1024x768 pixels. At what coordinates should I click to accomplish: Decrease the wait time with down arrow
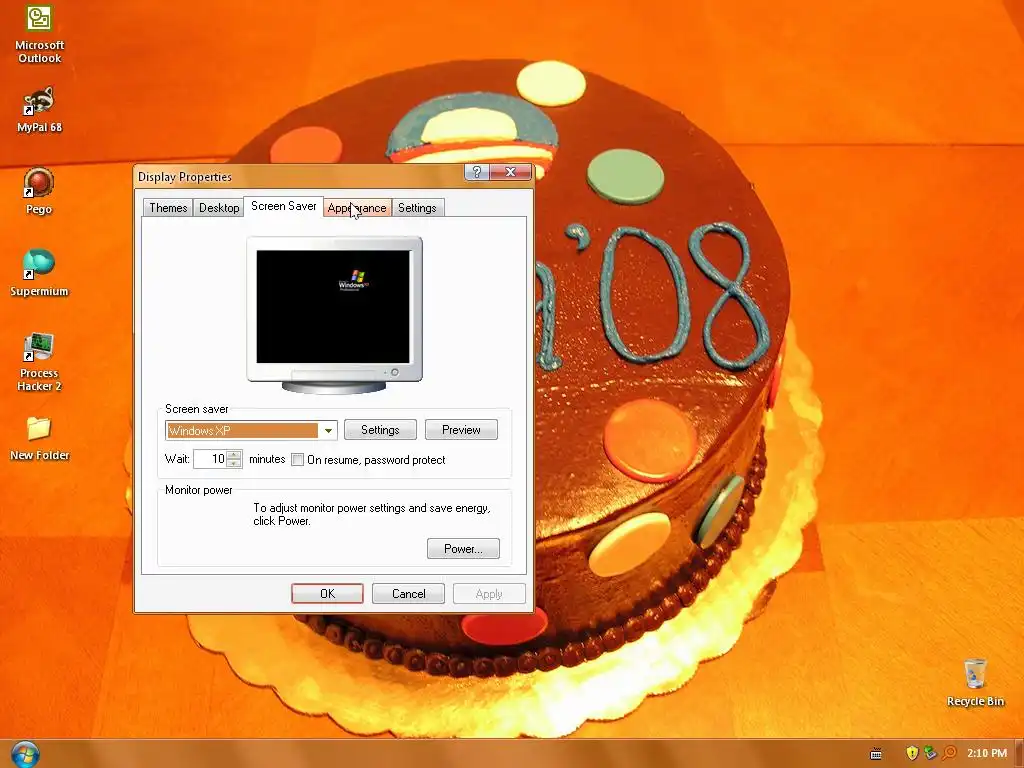[x=234, y=464]
